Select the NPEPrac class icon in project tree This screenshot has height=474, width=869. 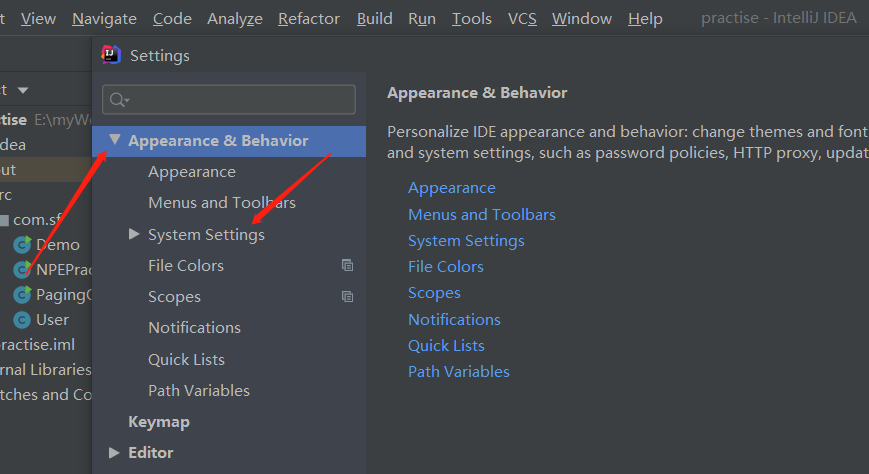click(22, 269)
